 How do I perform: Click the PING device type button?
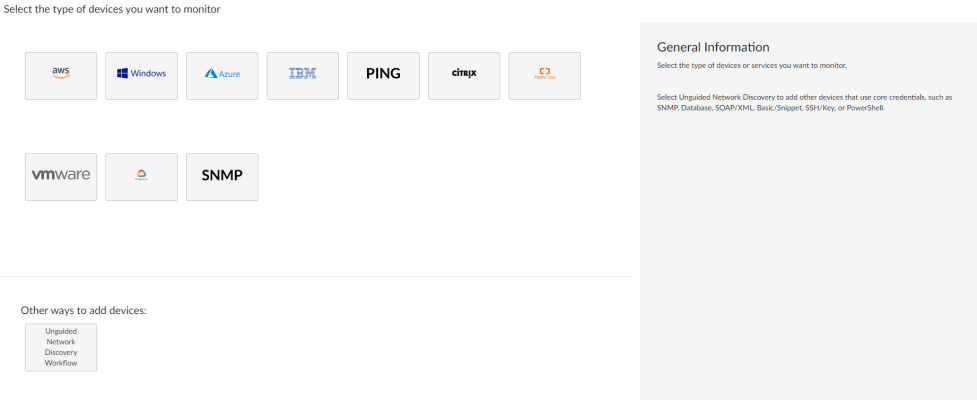[384, 76]
